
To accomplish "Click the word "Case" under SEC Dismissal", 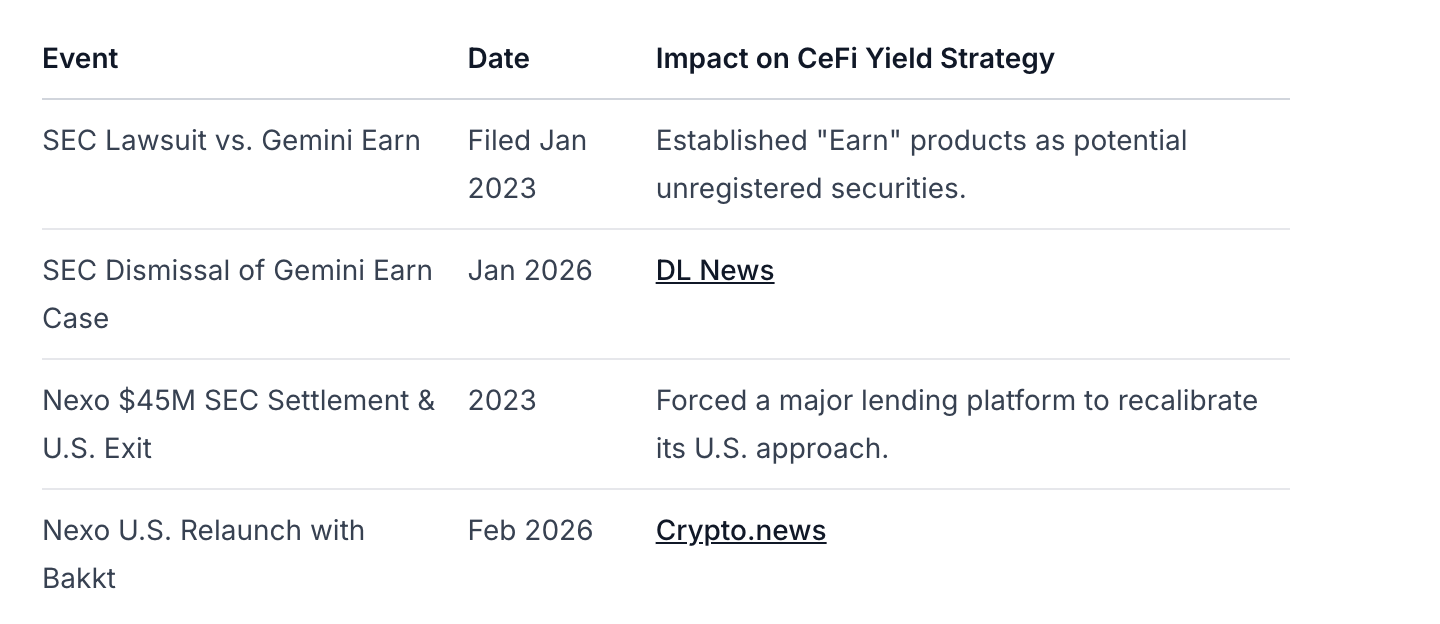I will [75, 319].
